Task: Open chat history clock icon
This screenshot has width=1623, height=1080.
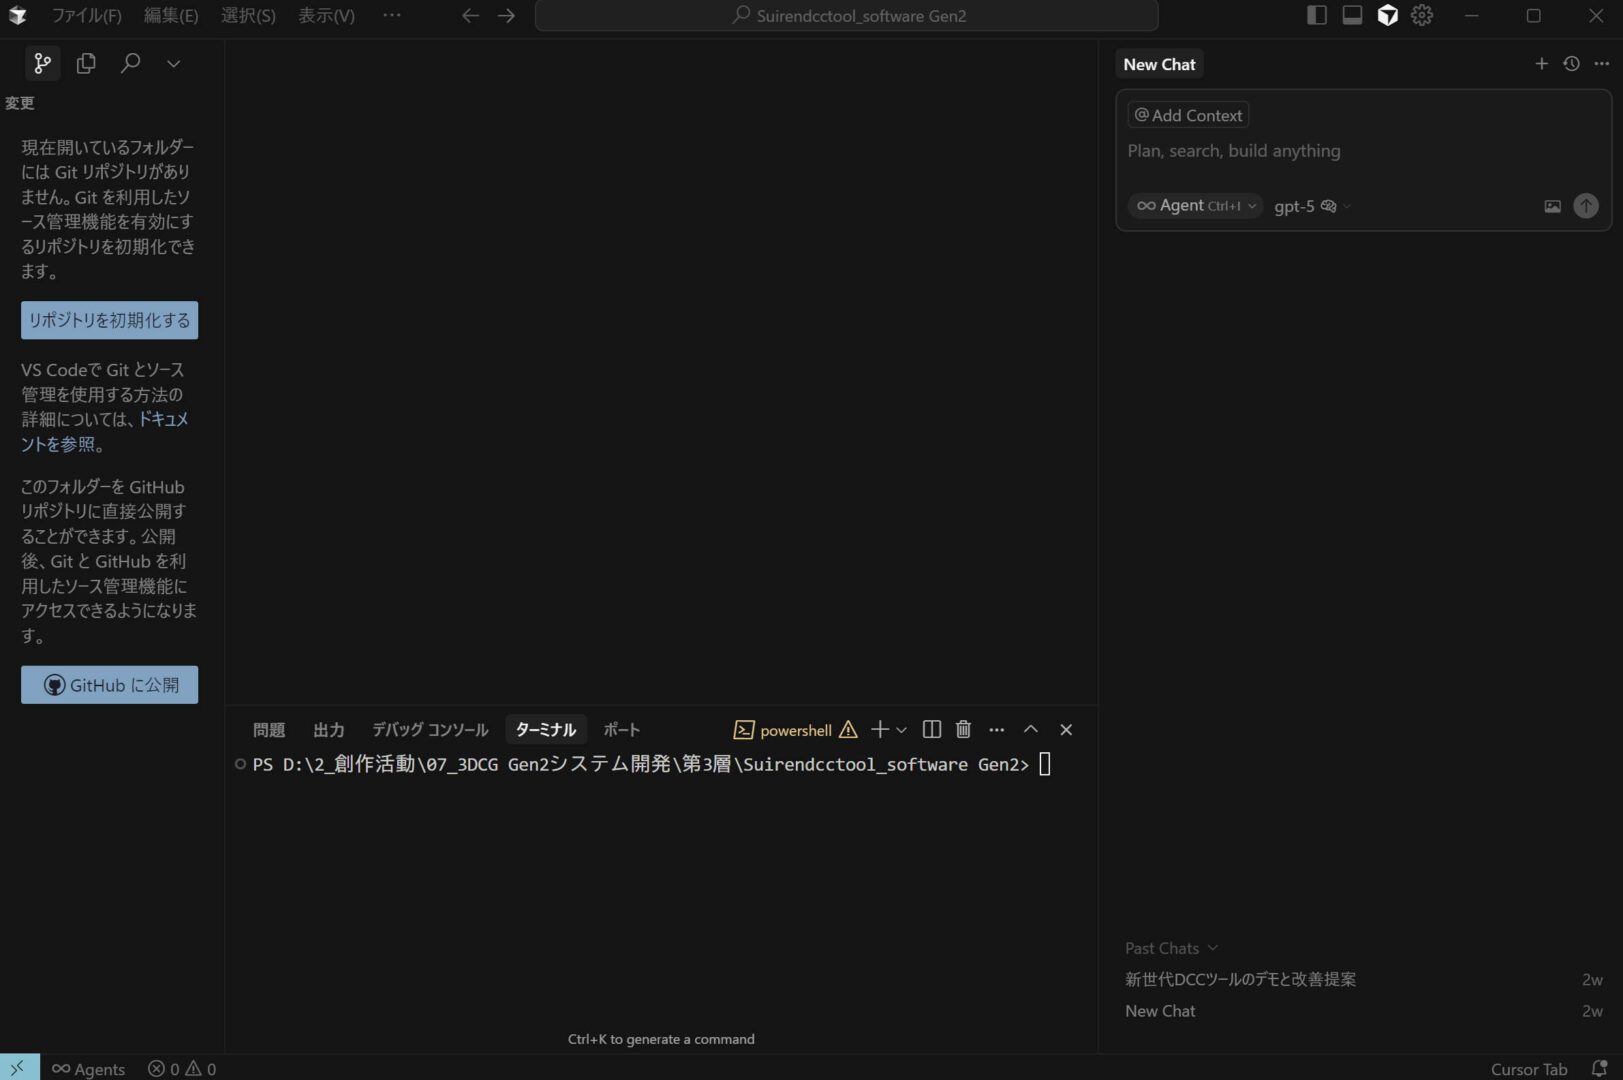Action: click(1572, 64)
